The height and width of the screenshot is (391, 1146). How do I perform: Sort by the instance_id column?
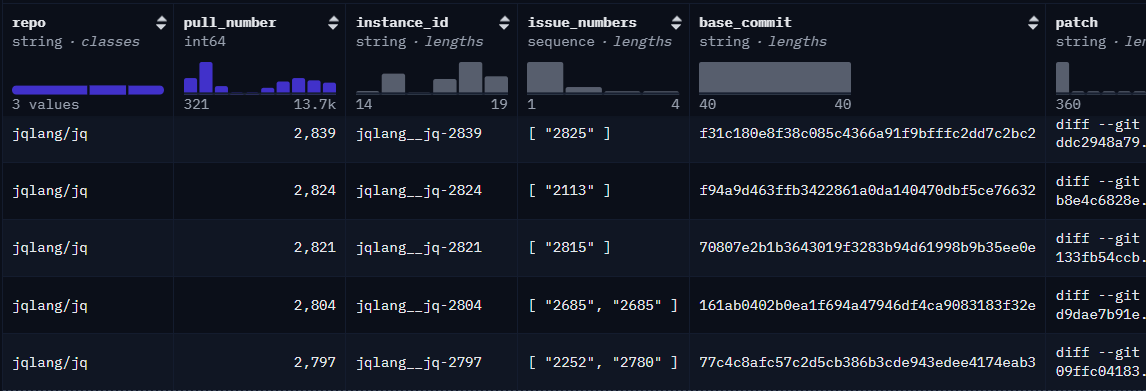tap(505, 23)
